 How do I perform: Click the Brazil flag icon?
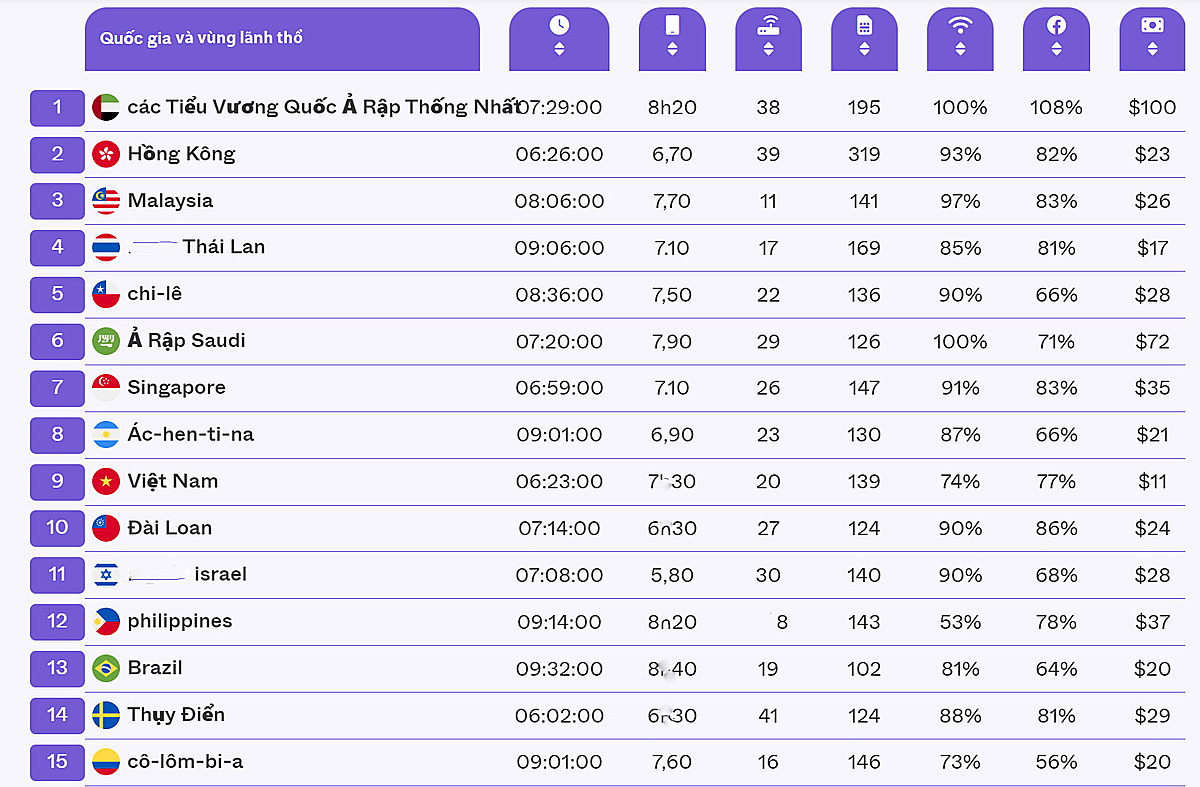click(x=106, y=668)
